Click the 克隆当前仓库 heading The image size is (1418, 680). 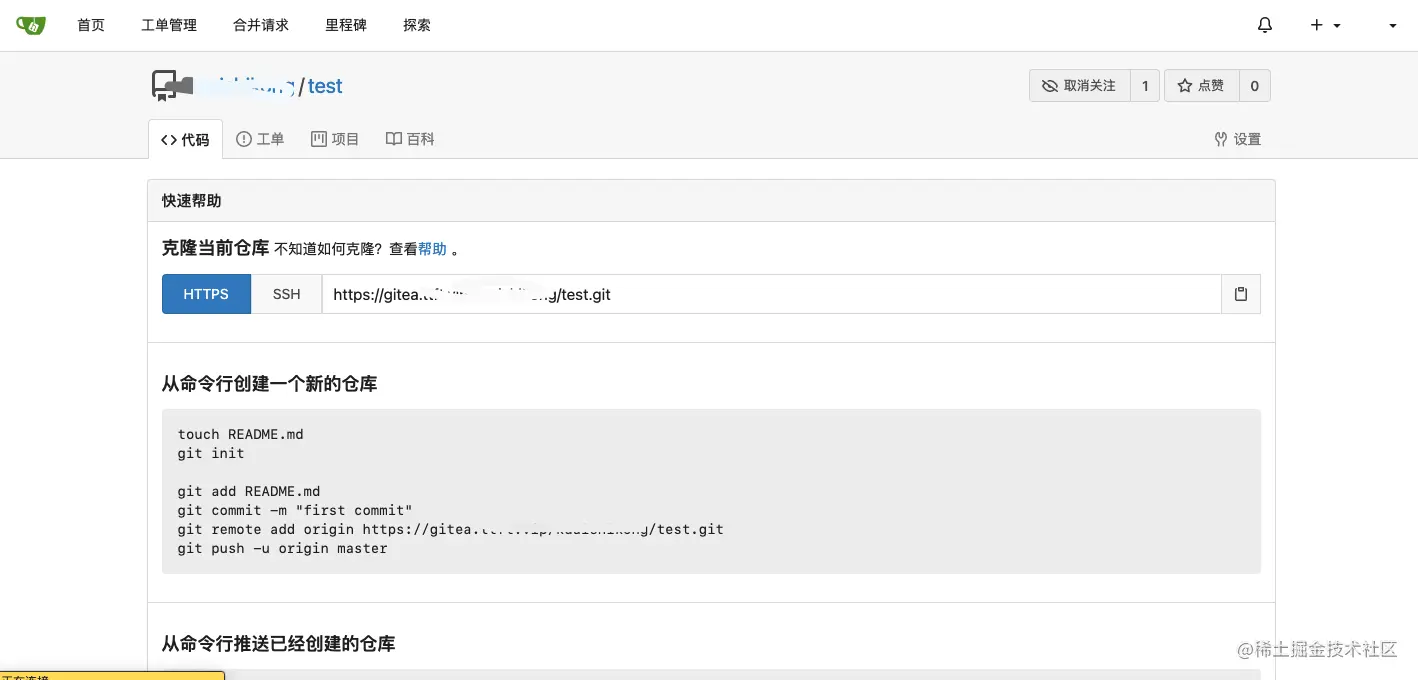click(x=216, y=248)
